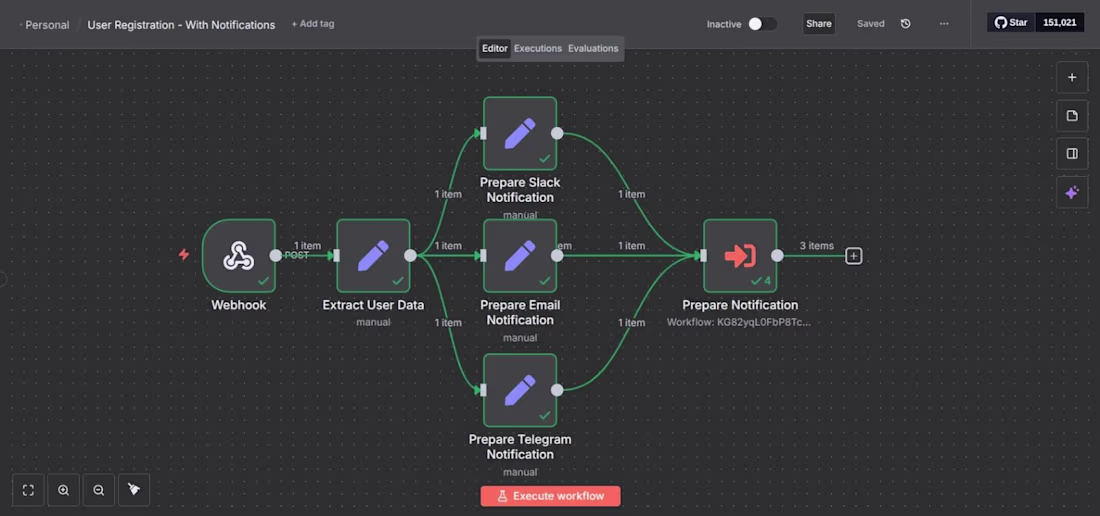Add a sticky note to canvas
1100x516 pixels.
point(1072,116)
